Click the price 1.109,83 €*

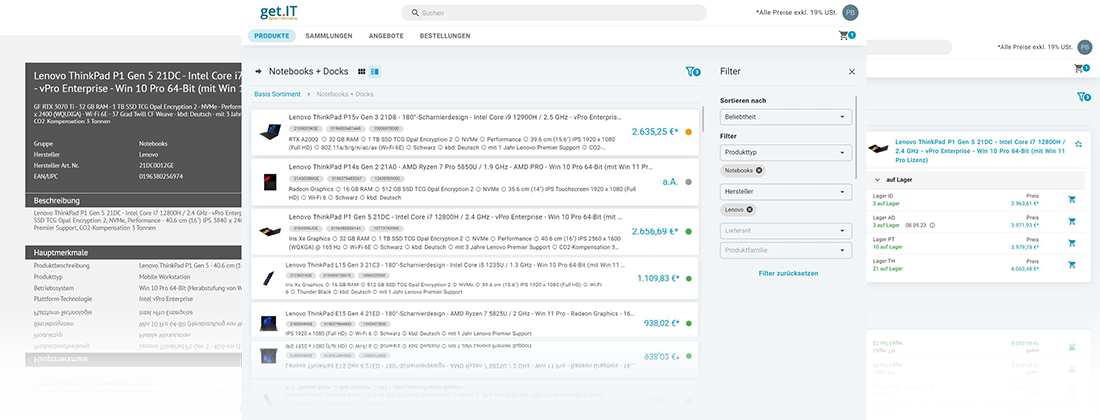pyautogui.click(x=658, y=278)
